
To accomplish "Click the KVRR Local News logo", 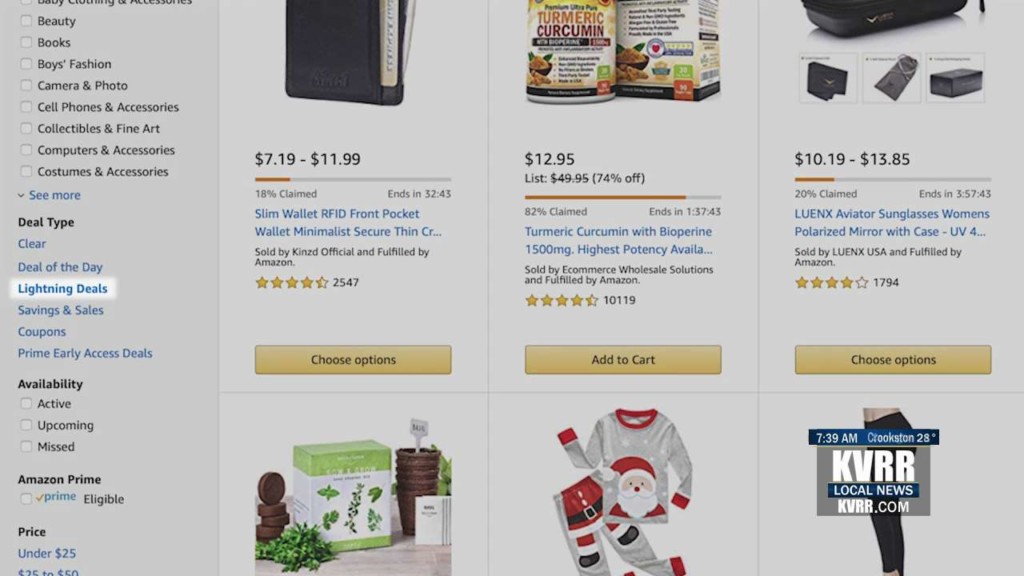I will pyautogui.click(x=874, y=472).
